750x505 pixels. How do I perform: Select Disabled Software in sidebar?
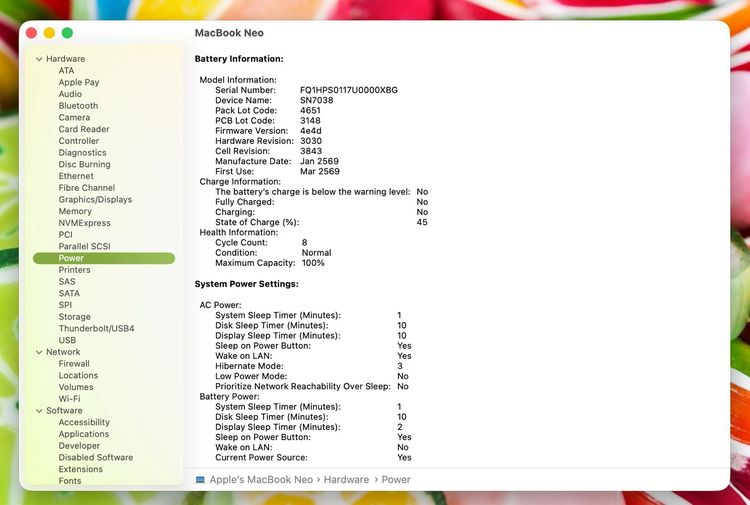pyautogui.click(x=96, y=457)
